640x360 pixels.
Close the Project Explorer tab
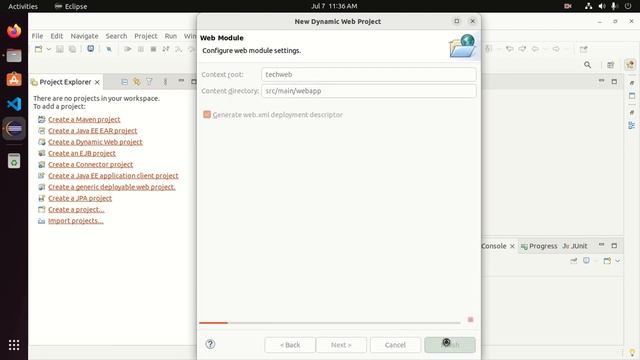click(97, 82)
